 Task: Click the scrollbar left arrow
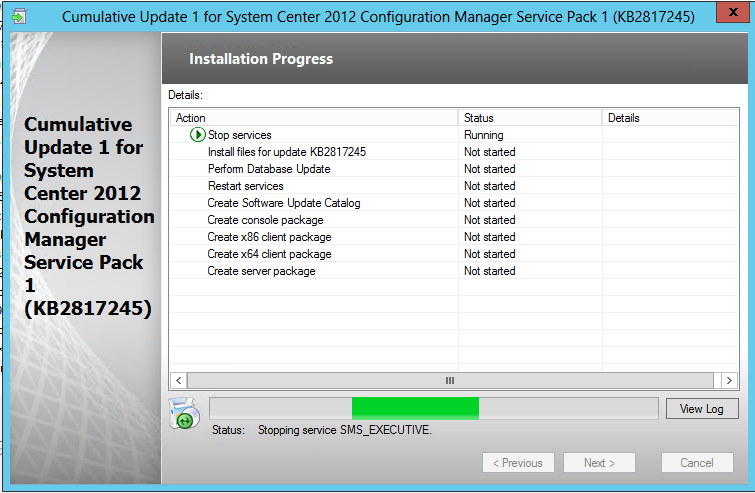[x=179, y=380]
